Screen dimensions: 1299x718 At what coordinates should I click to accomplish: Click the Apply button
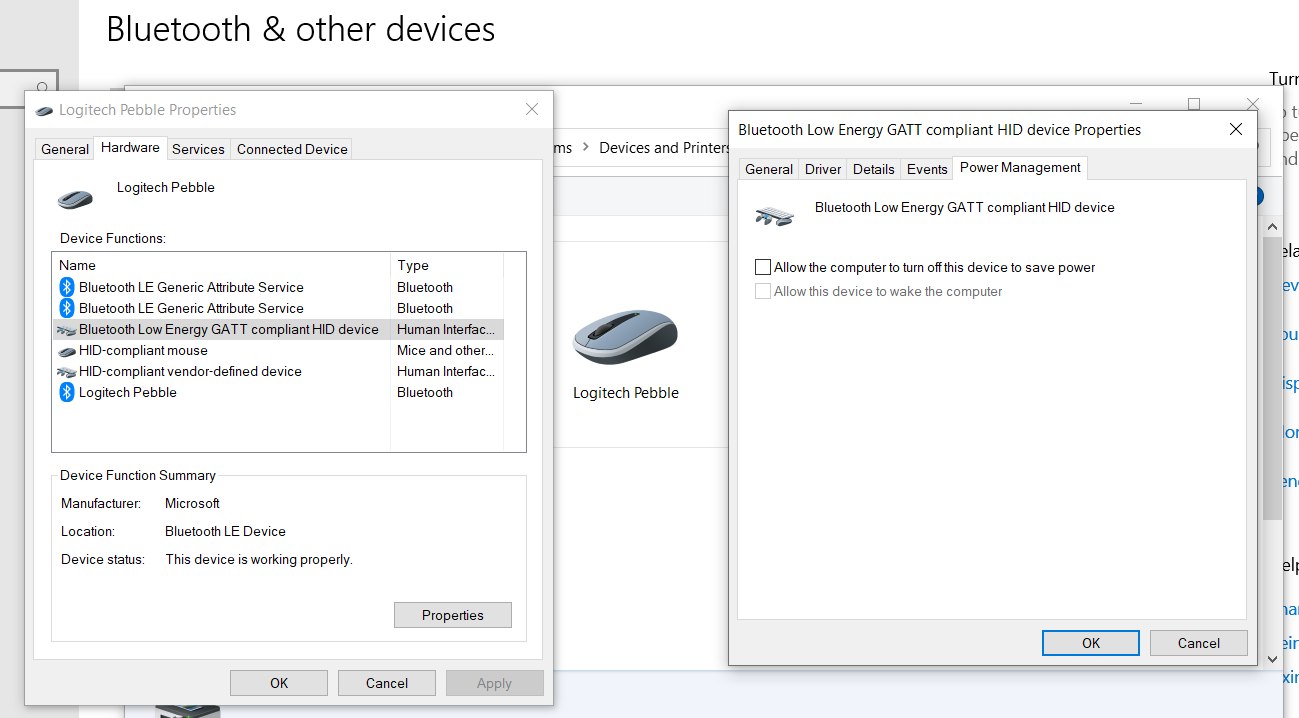pos(494,683)
